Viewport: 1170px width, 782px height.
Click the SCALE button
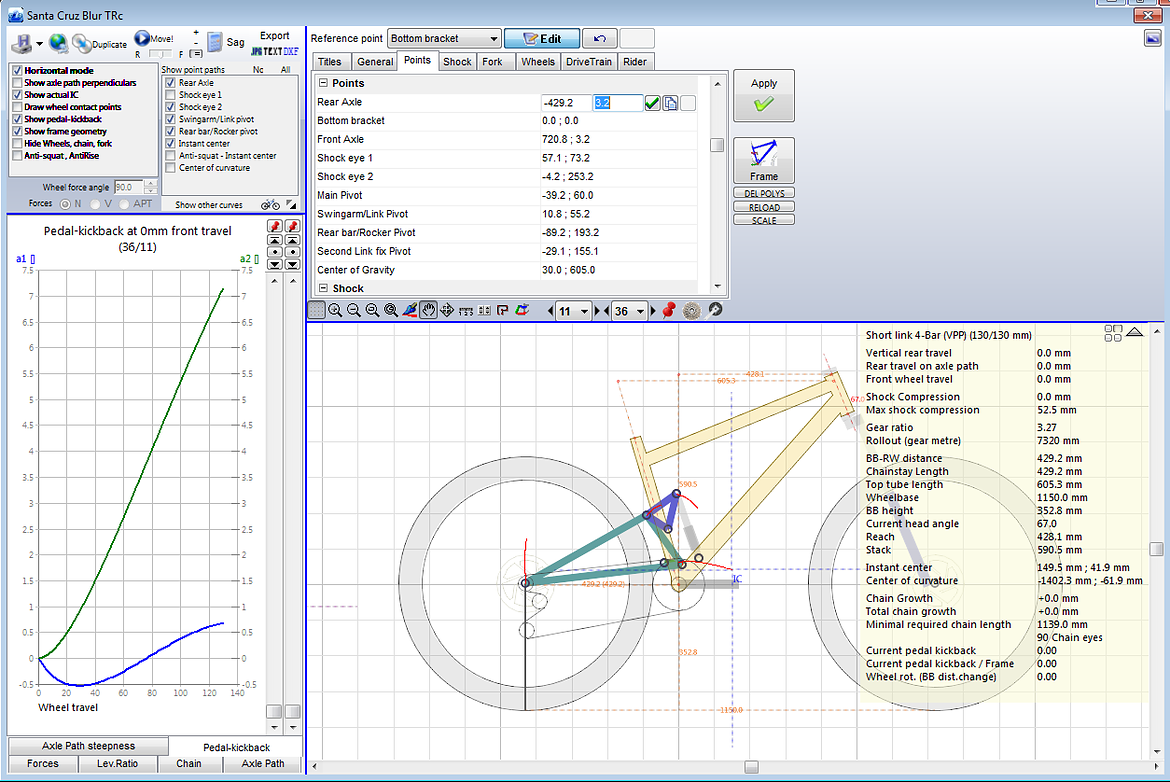(x=763, y=220)
